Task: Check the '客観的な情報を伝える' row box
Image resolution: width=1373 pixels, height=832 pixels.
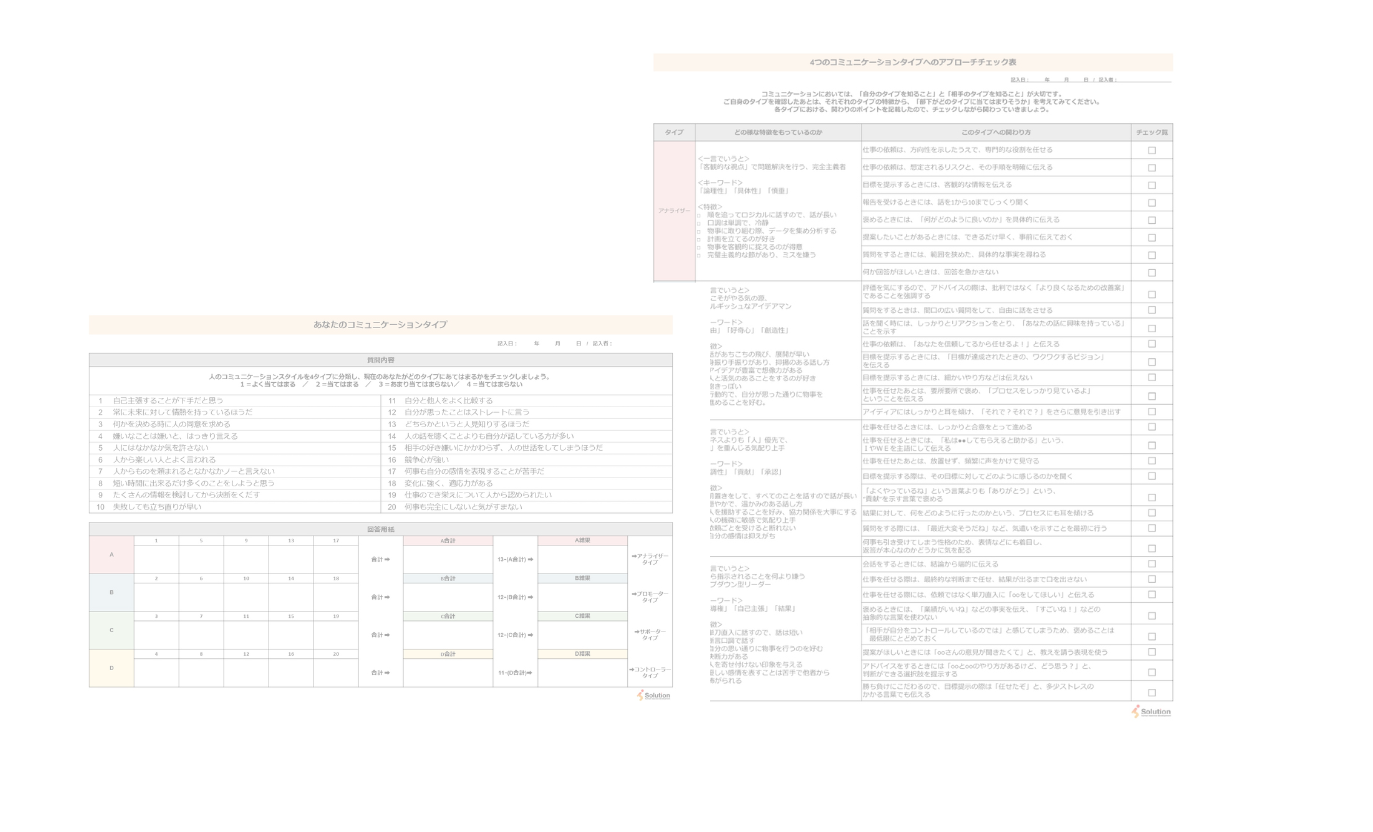Action: (1151, 185)
